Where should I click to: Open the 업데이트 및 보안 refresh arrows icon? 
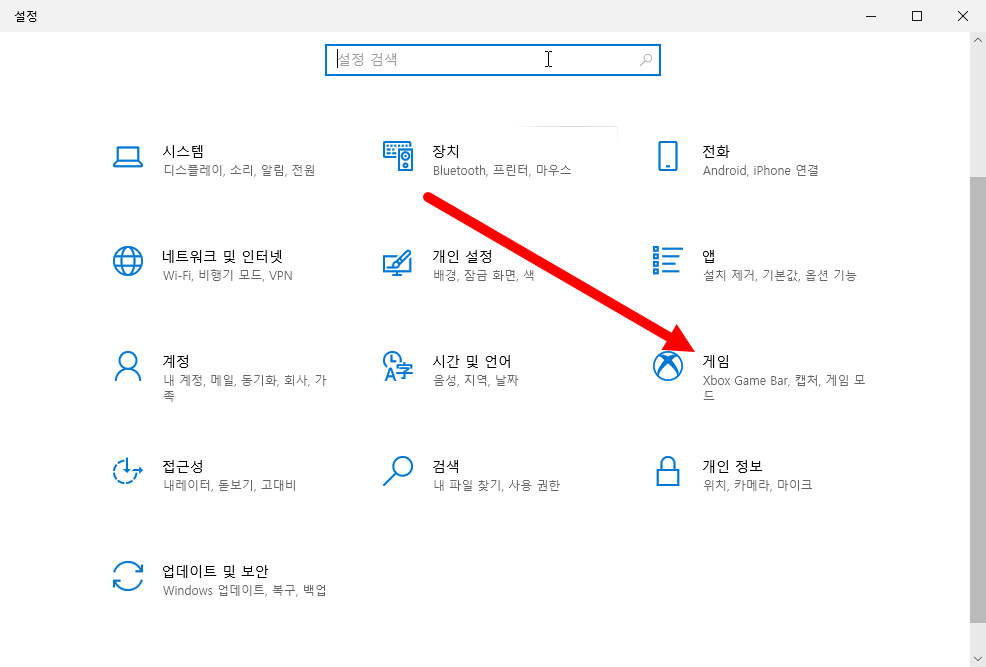coord(128,576)
